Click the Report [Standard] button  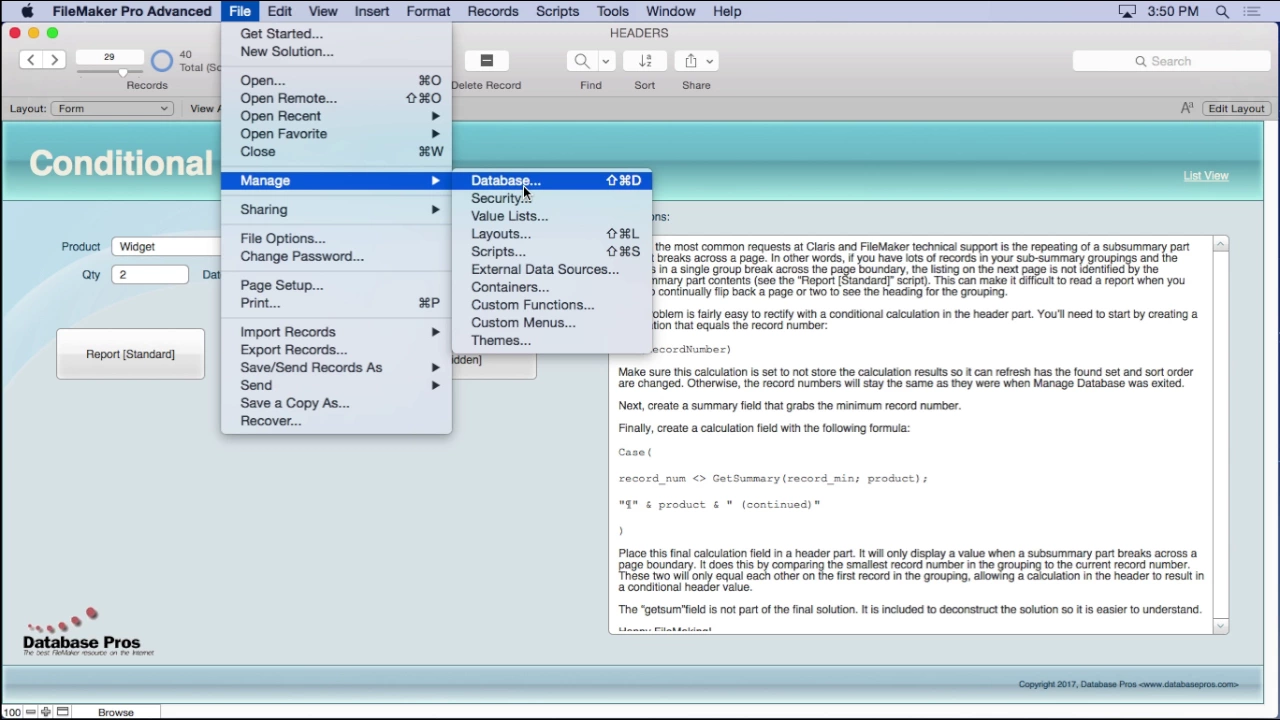(130, 354)
